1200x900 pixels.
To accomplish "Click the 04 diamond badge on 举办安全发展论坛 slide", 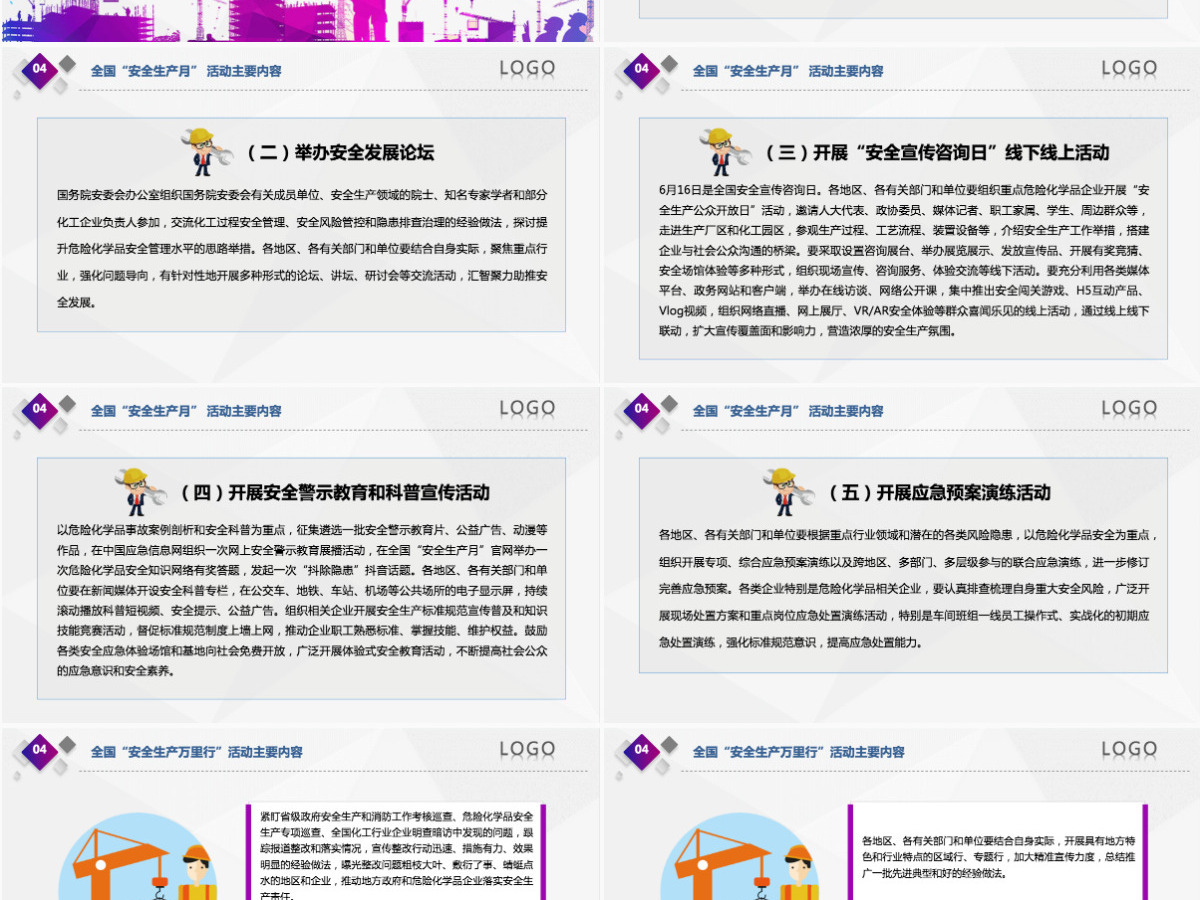I will pos(40,69).
